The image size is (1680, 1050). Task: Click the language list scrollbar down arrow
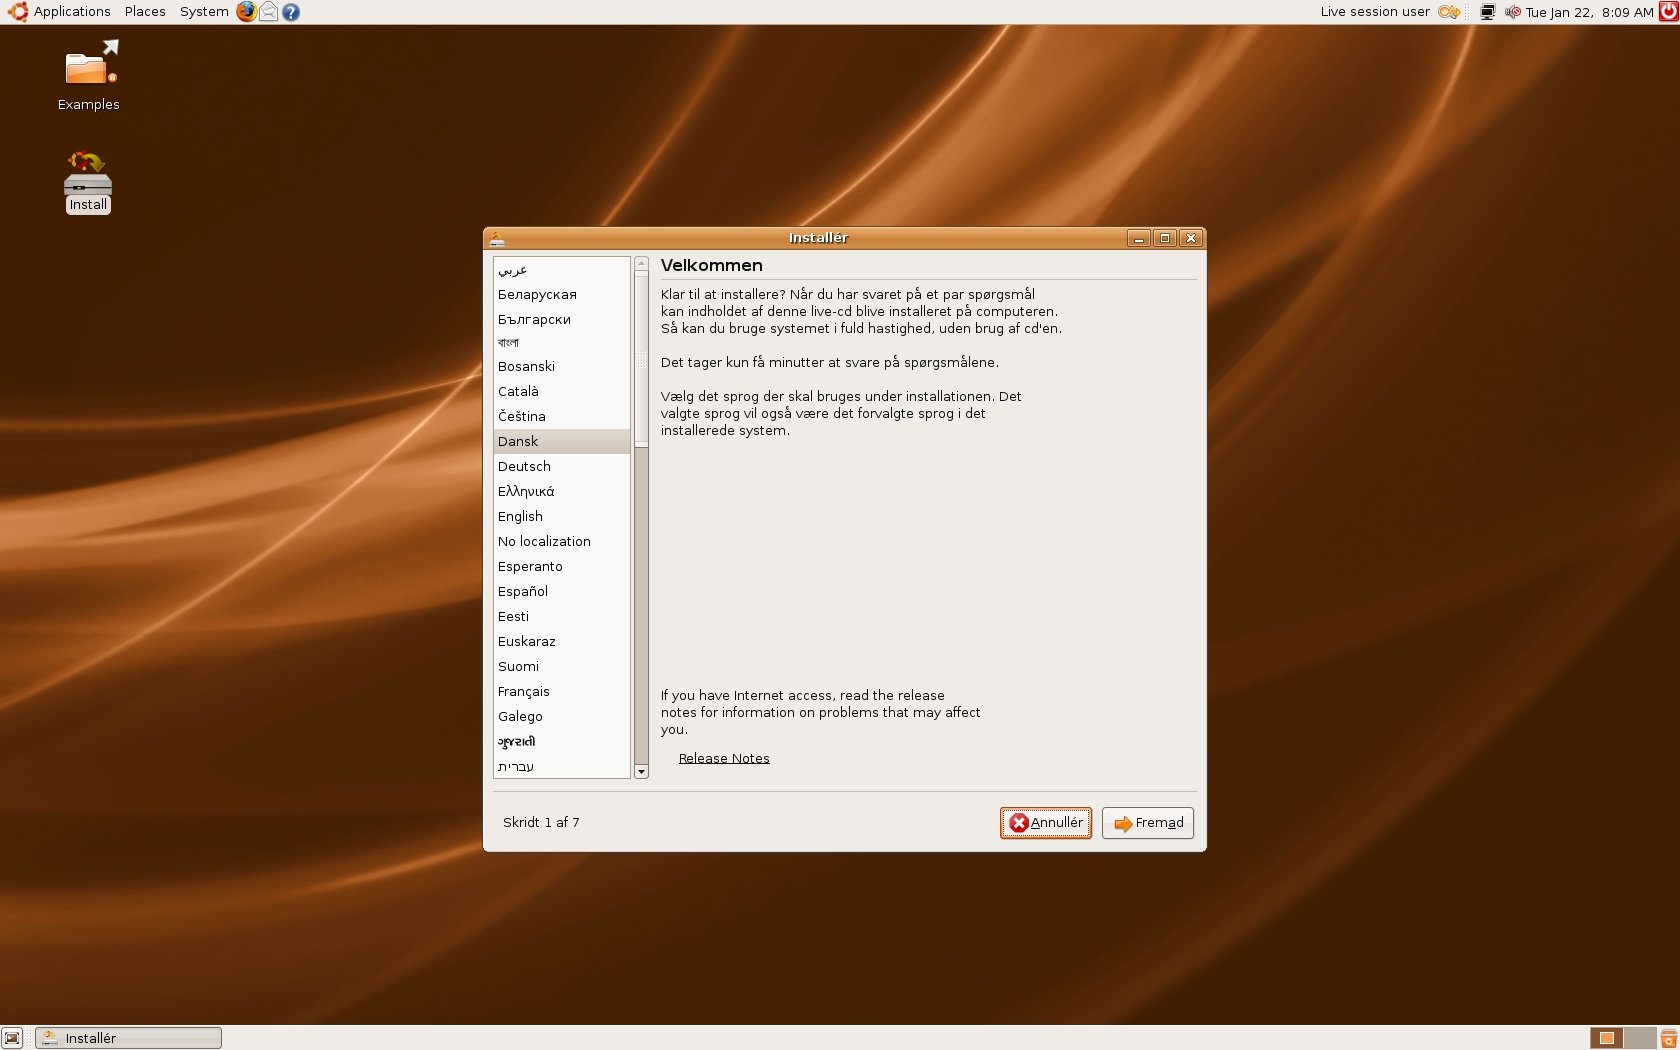click(642, 772)
